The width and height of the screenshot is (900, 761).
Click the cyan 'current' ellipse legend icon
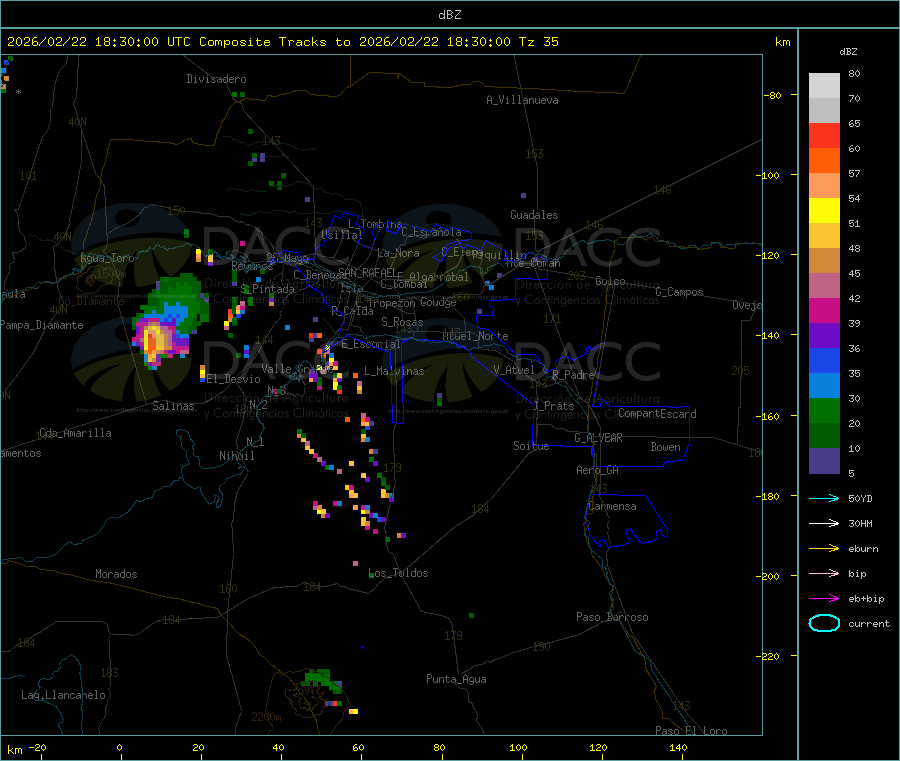pos(824,623)
